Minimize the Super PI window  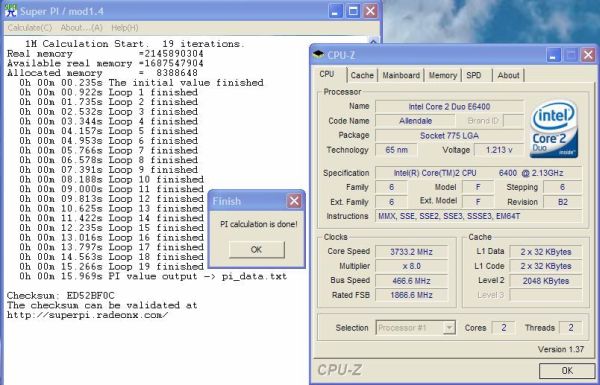click(x=335, y=11)
